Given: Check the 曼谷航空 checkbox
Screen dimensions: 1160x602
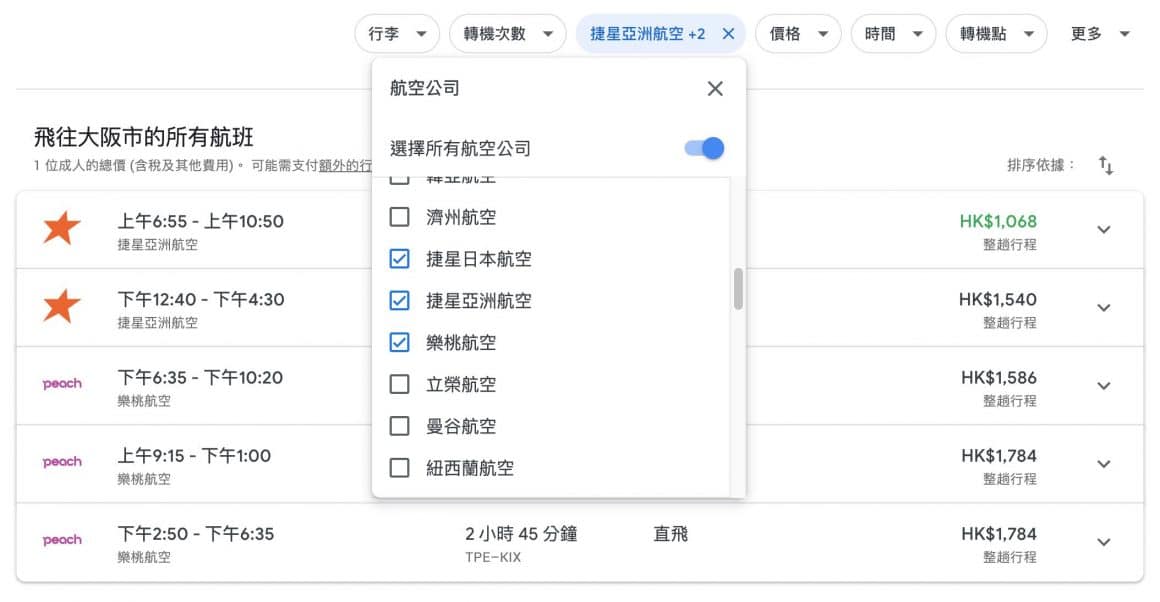Looking at the screenshot, I should tap(399, 426).
